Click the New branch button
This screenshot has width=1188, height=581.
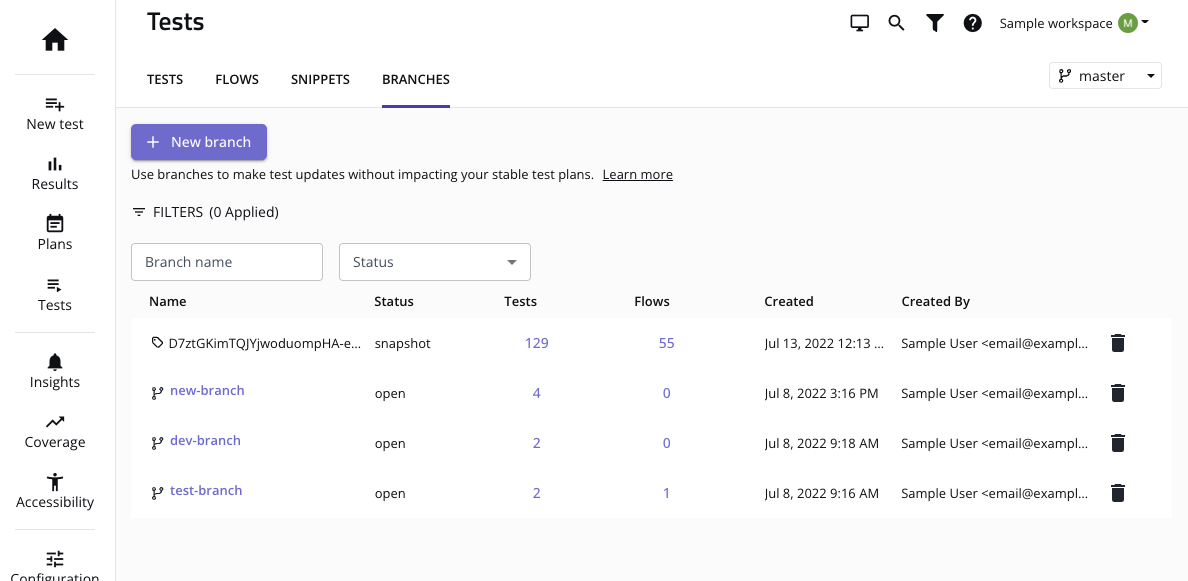point(199,142)
